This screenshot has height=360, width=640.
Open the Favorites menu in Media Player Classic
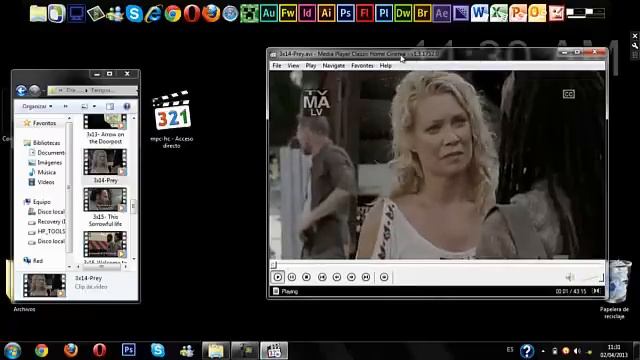(x=362, y=65)
